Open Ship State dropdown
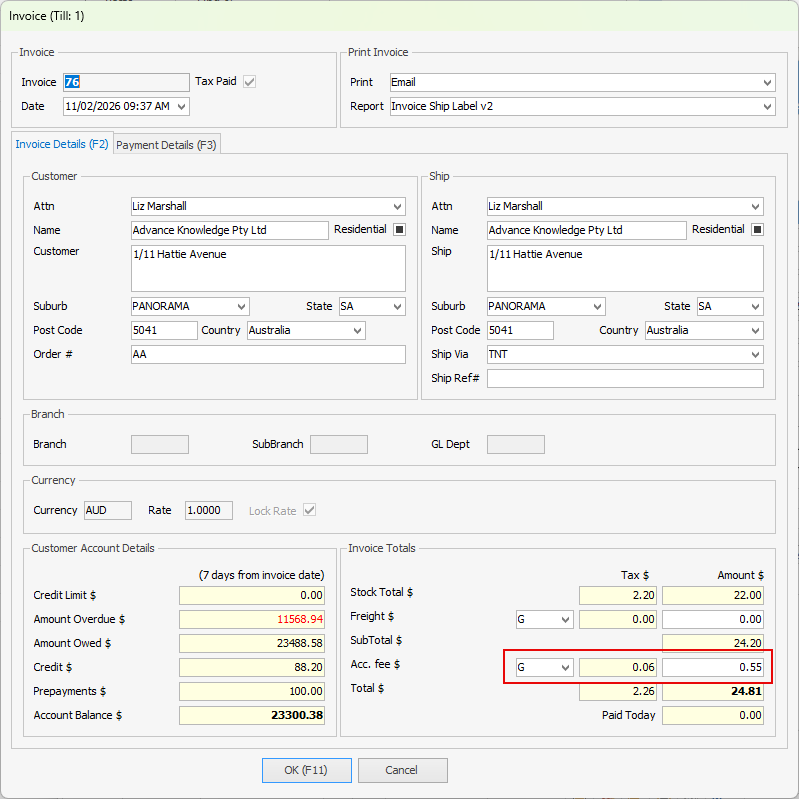Screen dimensions: 799x799 pyautogui.click(x=755, y=306)
